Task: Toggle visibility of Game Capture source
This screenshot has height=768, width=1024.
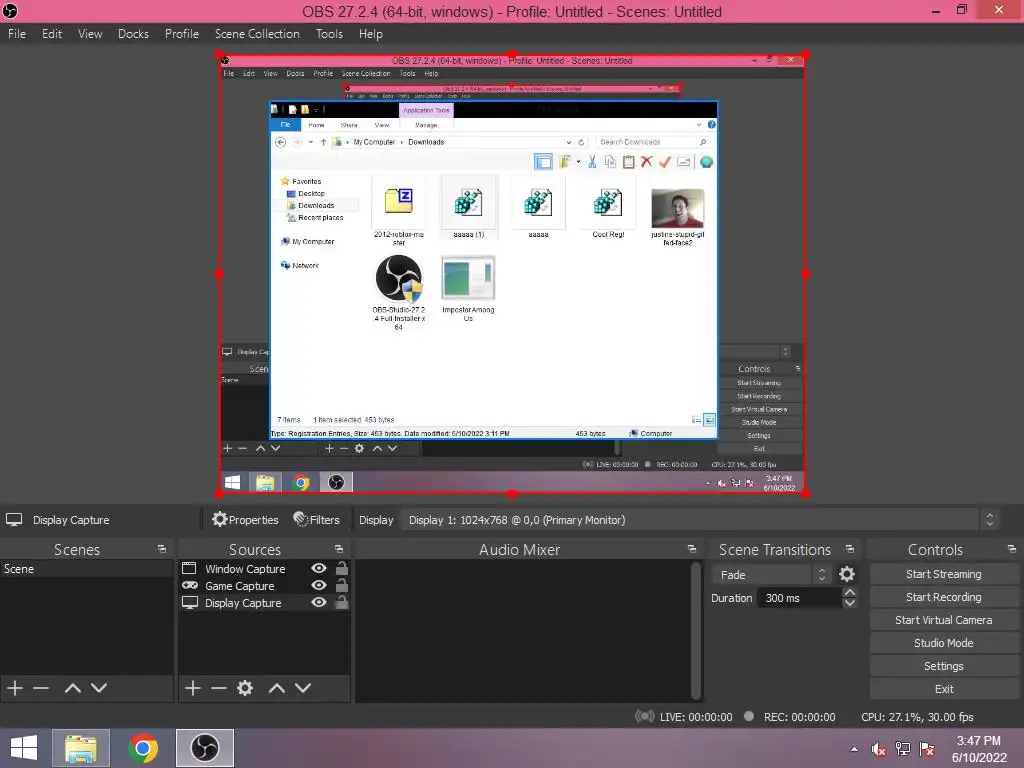Action: click(x=319, y=585)
